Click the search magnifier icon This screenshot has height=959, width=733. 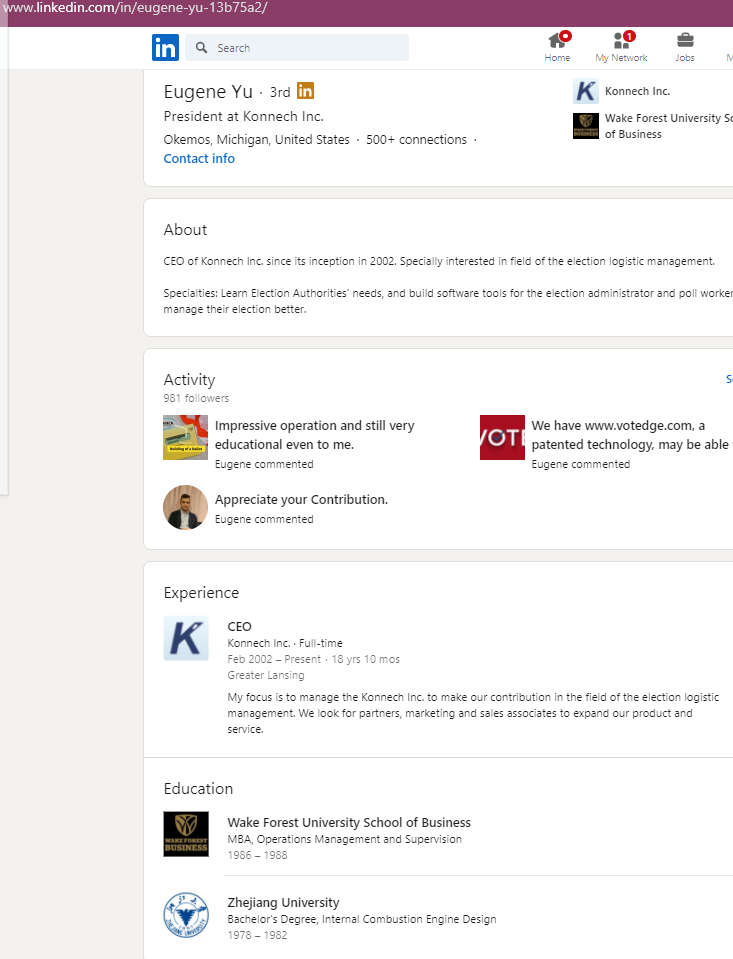pyautogui.click(x=201, y=48)
